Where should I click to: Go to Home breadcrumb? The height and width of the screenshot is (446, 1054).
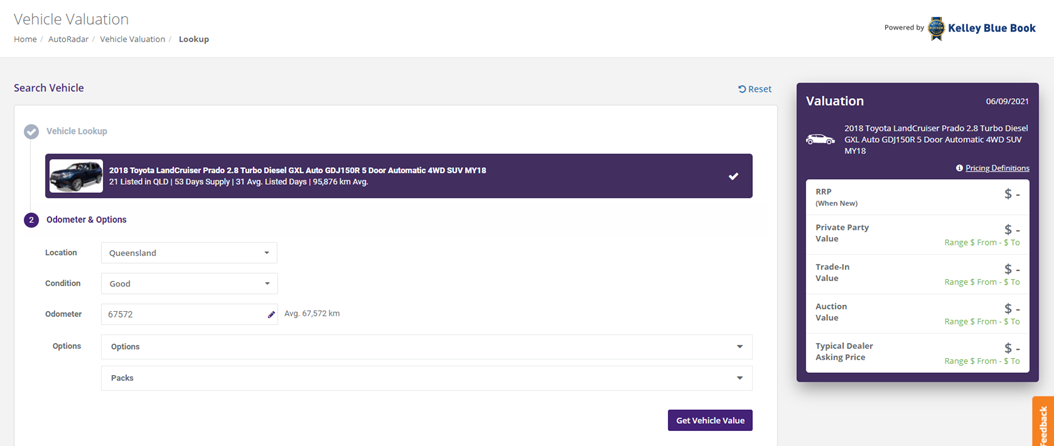pos(25,40)
